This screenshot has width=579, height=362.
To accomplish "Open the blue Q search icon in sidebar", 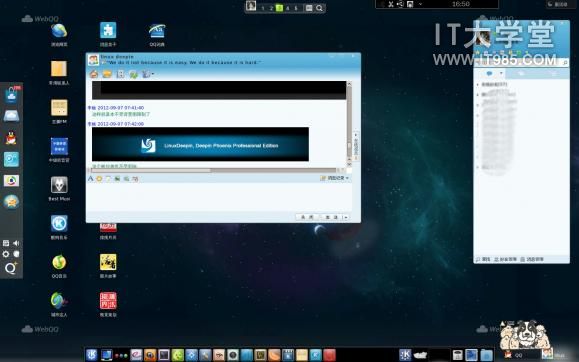I will [x=11, y=160].
